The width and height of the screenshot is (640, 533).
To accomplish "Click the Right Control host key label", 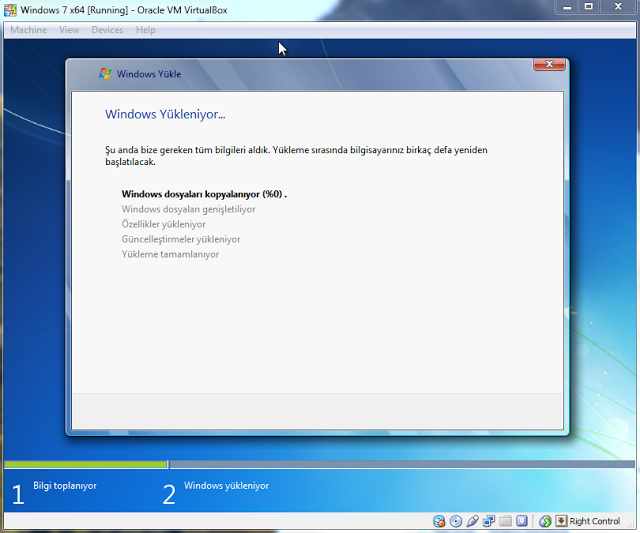I will point(594,521).
